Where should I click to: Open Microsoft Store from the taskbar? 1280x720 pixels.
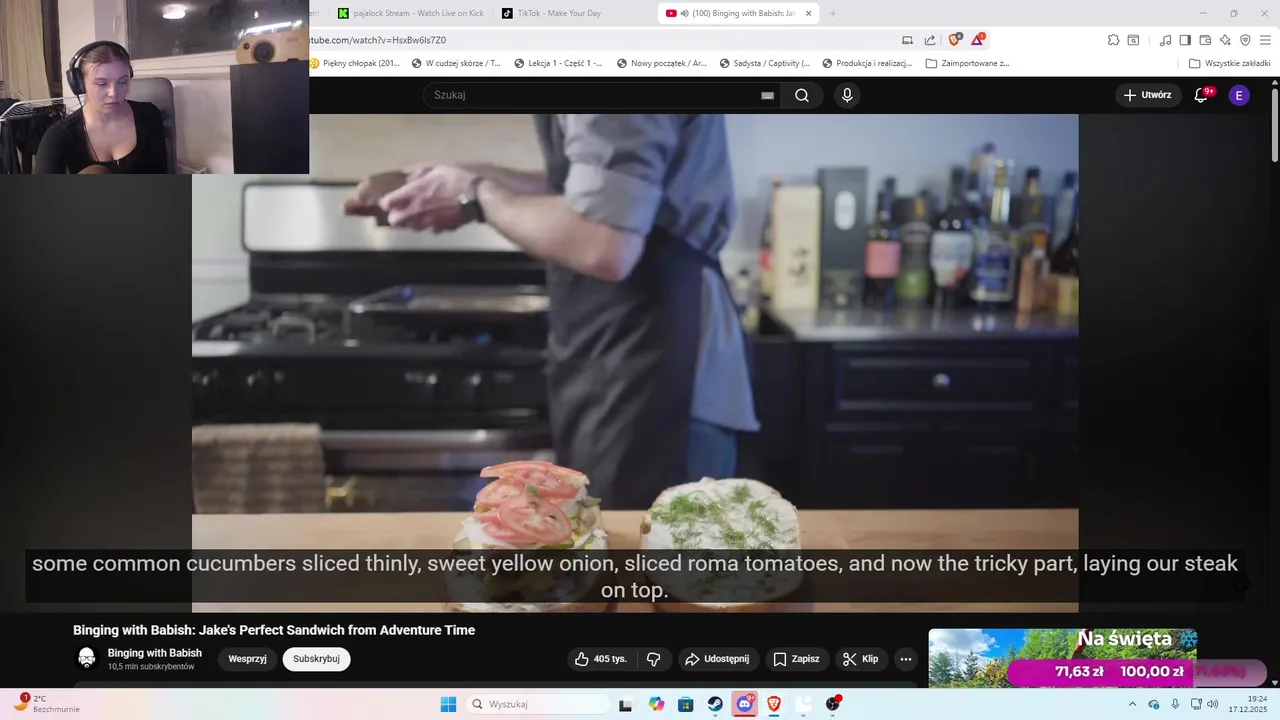(685, 704)
